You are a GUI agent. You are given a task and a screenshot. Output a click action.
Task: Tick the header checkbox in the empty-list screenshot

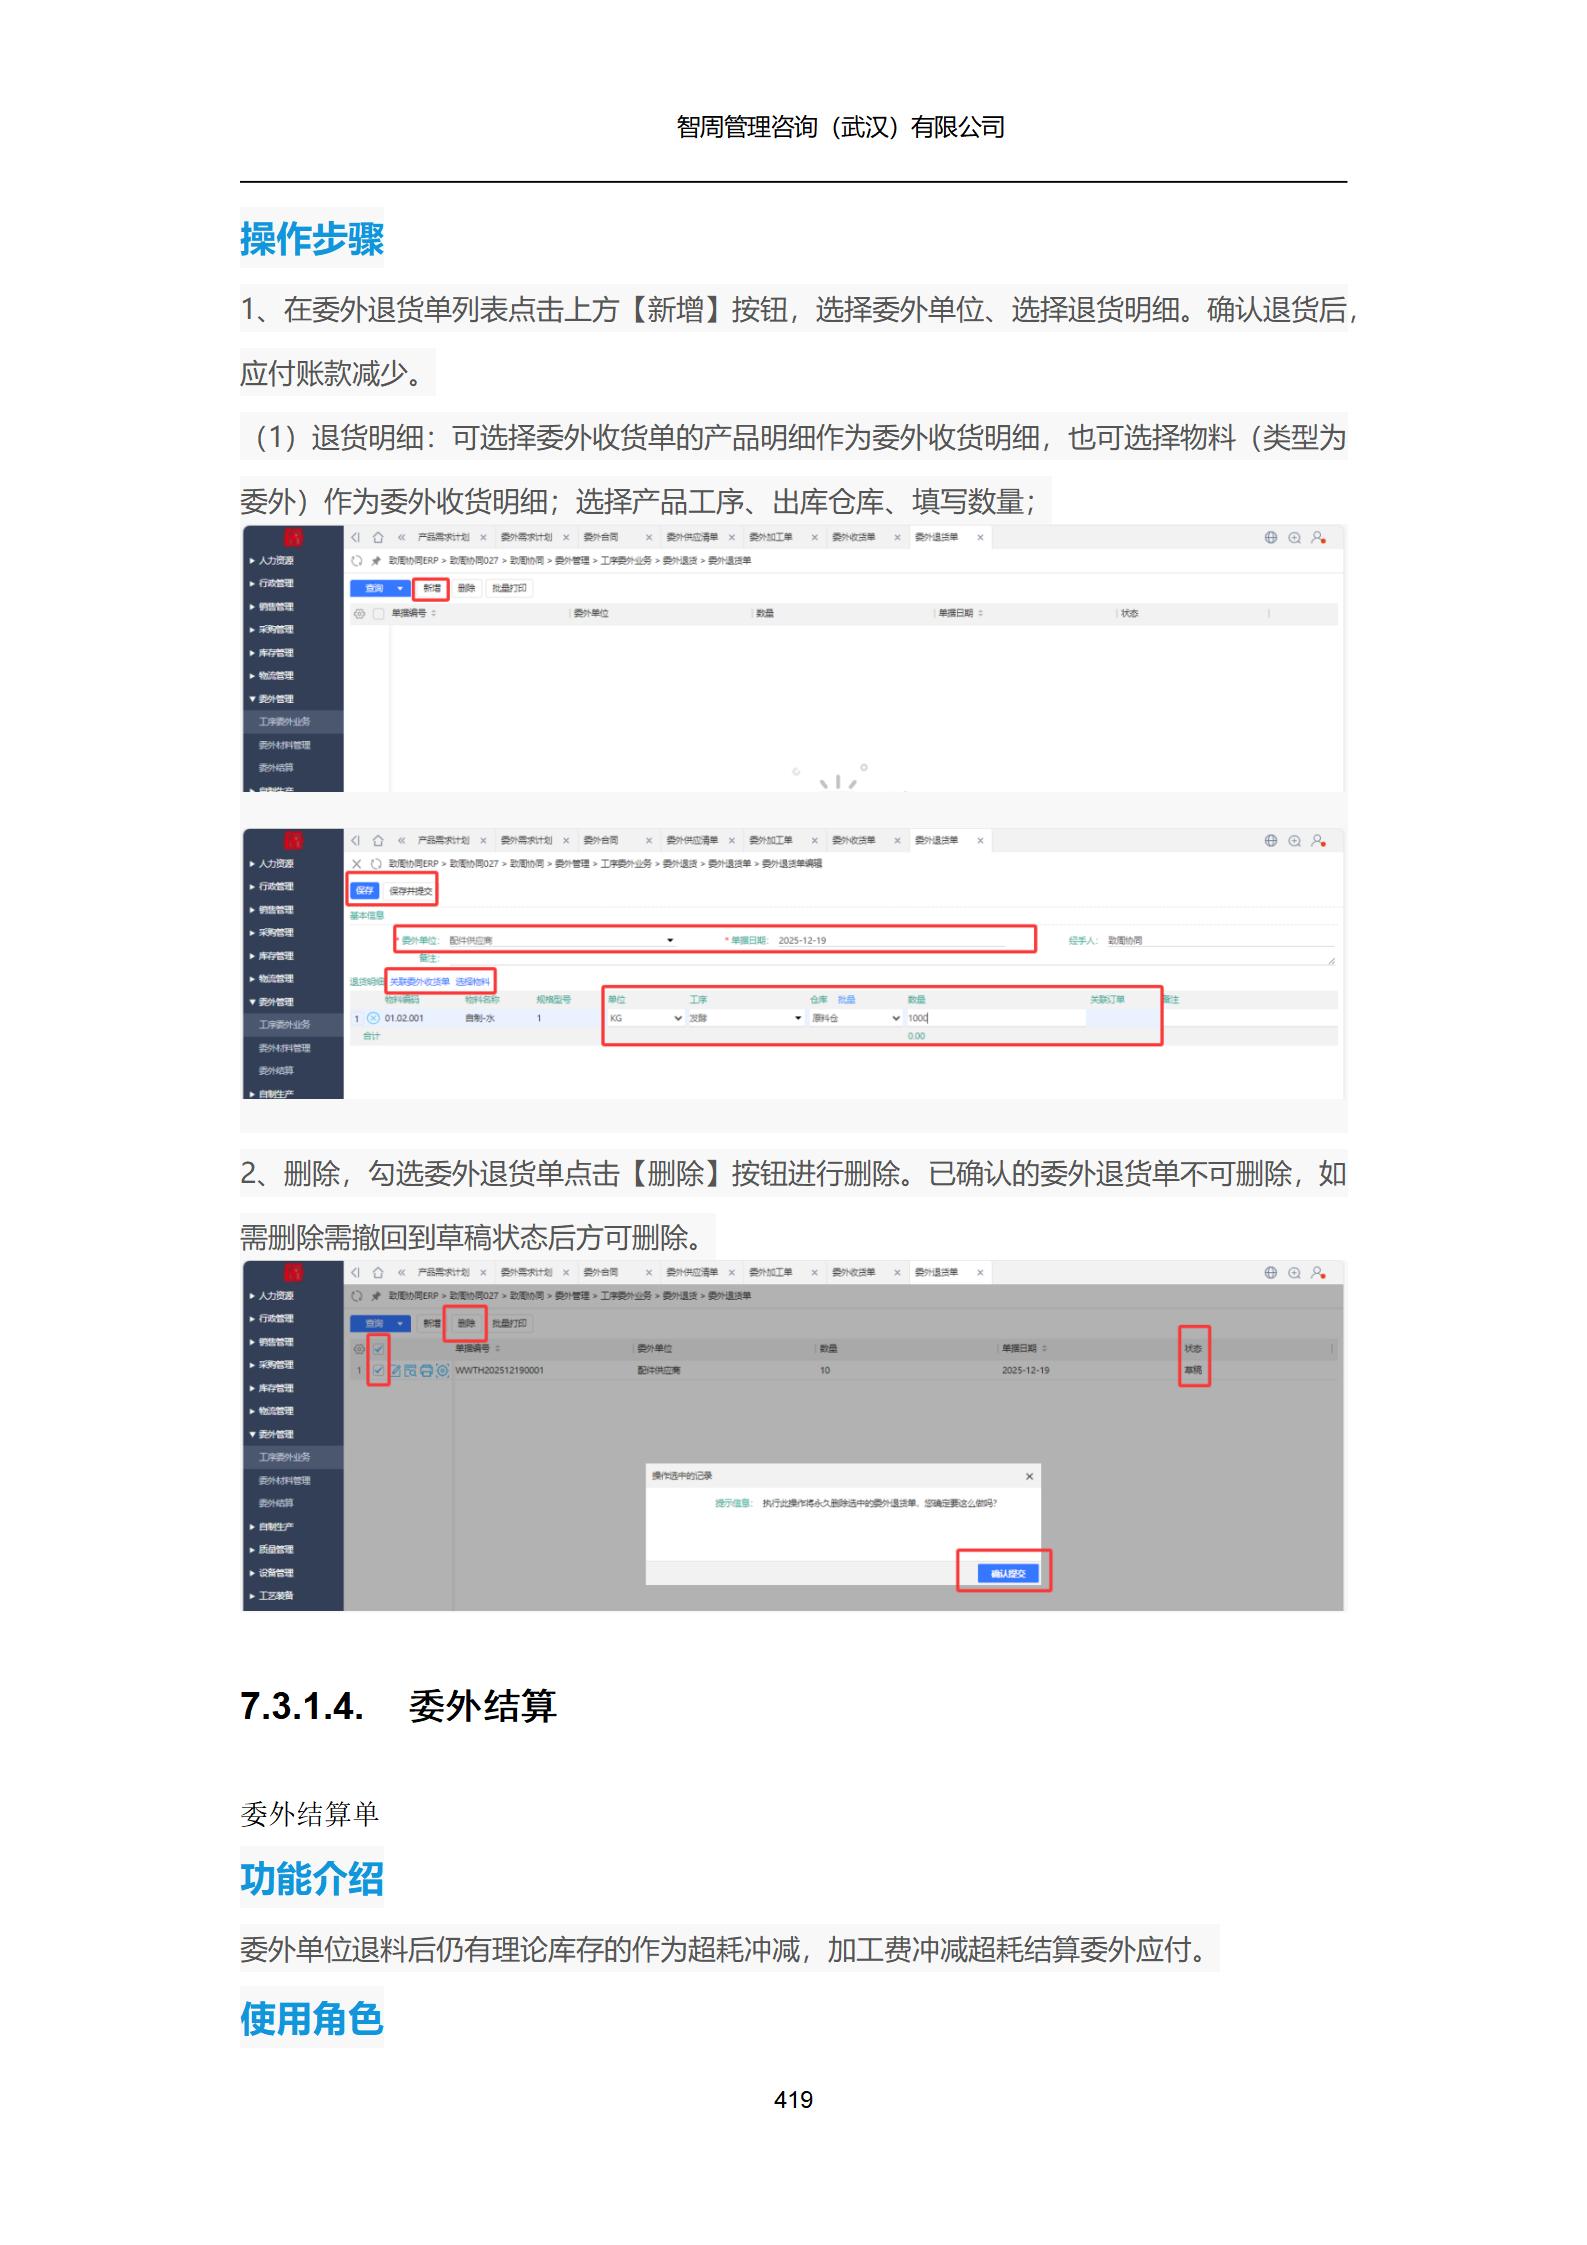pyautogui.click(x=378, y=613)
